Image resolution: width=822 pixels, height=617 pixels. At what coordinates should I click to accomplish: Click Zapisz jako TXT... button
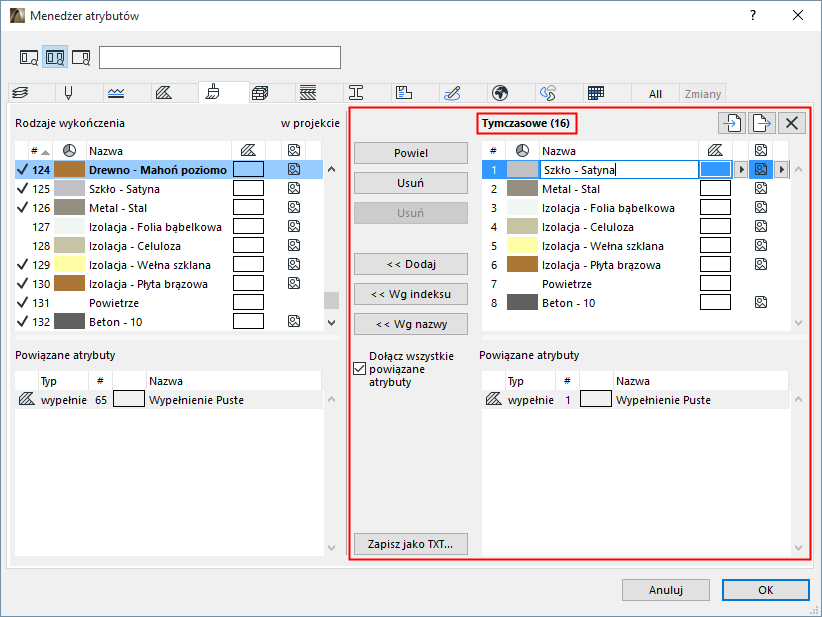pos(411,544)
